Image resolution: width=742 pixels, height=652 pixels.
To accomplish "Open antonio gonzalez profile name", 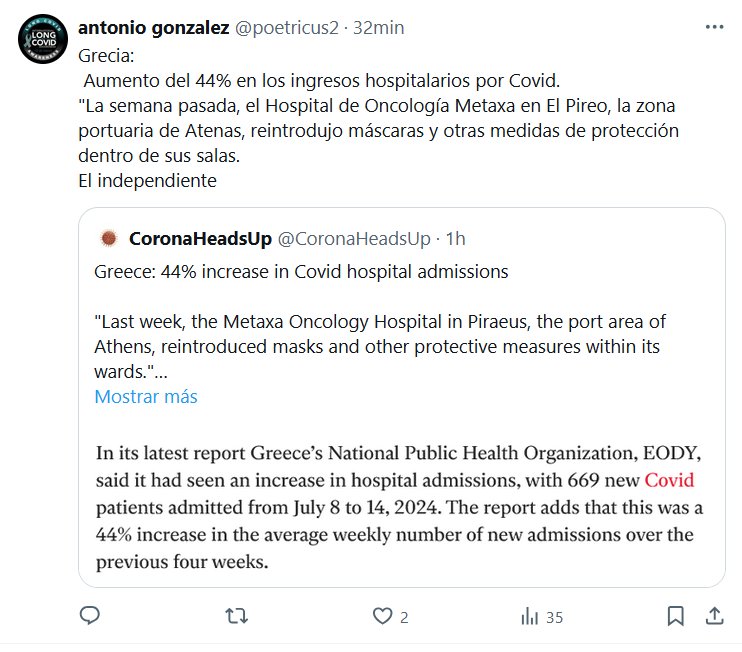I will (x=153, y=27).
